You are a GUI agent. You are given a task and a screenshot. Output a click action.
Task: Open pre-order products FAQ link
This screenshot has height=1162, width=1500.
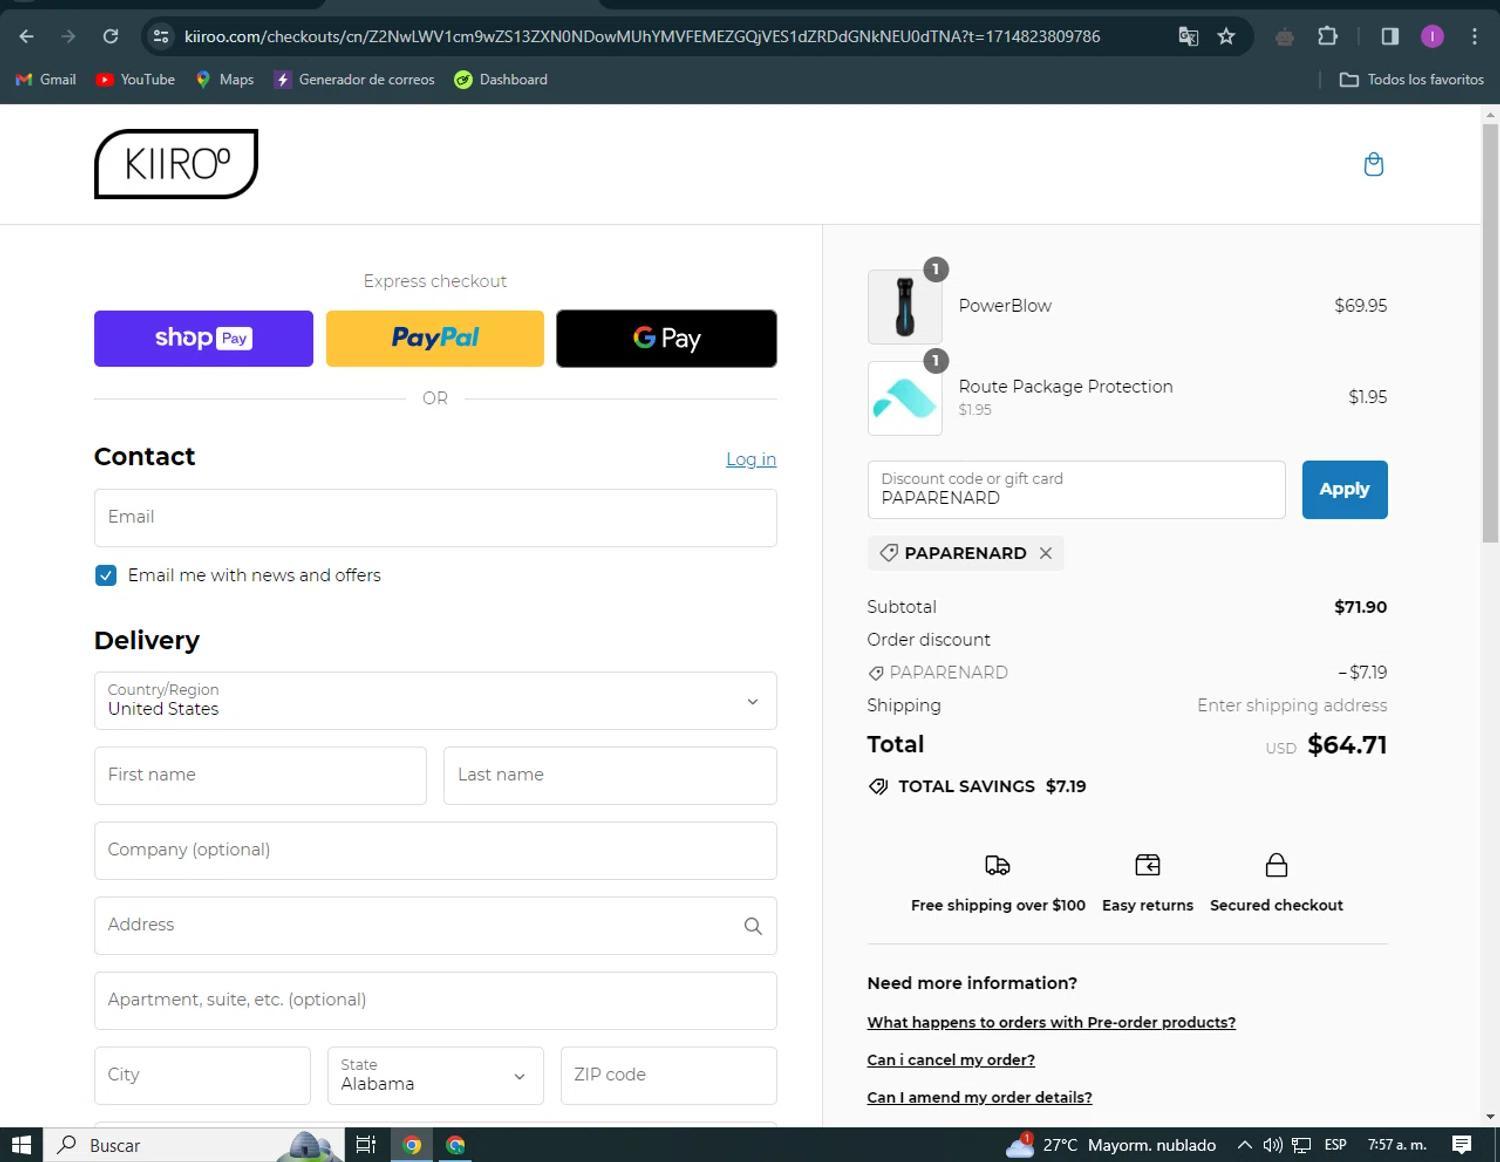point(1051,1022)
